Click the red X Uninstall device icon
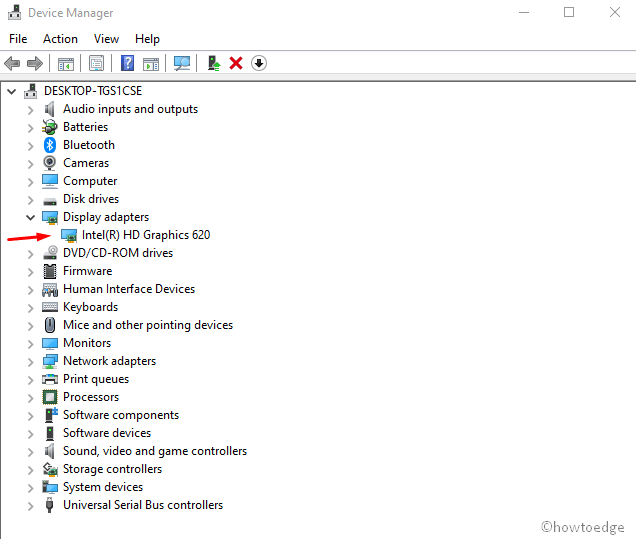Screen dimensions: 636x539 tap(236, 63)
